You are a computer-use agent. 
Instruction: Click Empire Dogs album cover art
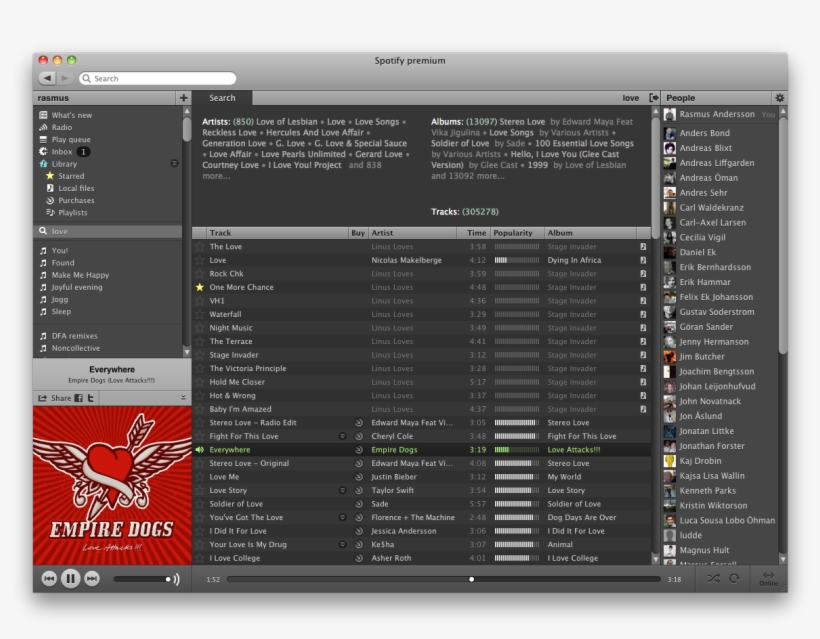[x=112, y=485]
